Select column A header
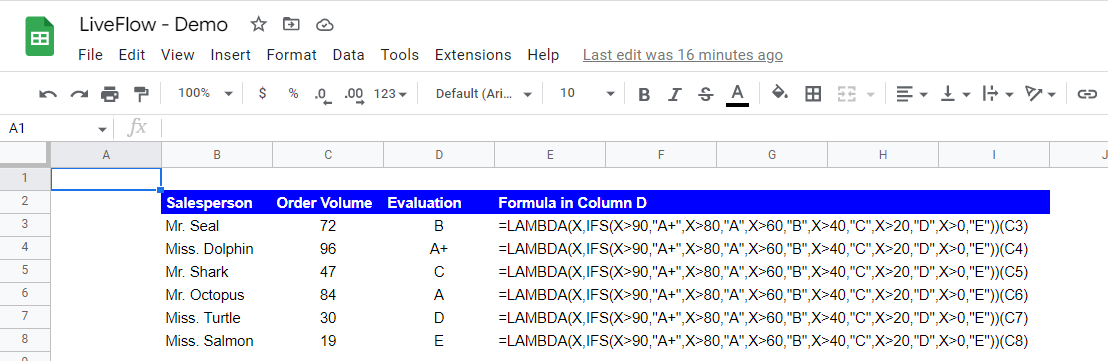1108x361 pixels. (x=106, y=155)
